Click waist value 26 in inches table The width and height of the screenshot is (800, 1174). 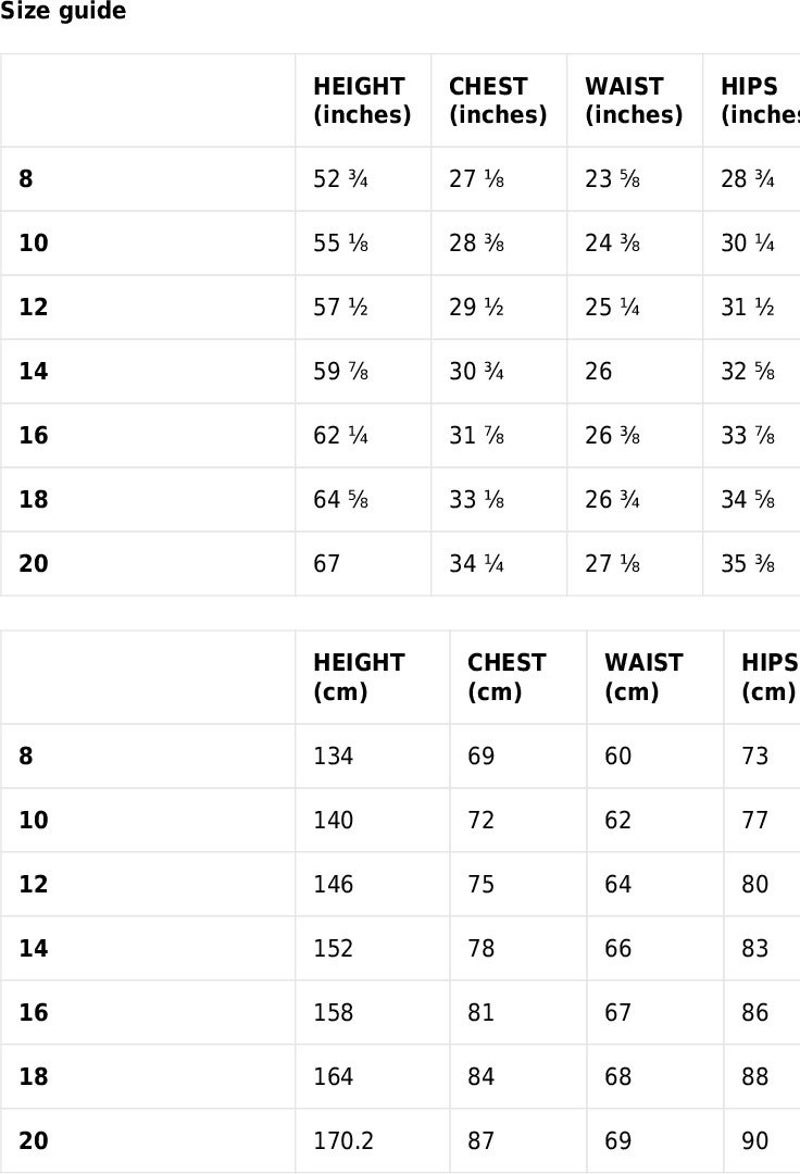pyautogui.click(x=599, y=371)
